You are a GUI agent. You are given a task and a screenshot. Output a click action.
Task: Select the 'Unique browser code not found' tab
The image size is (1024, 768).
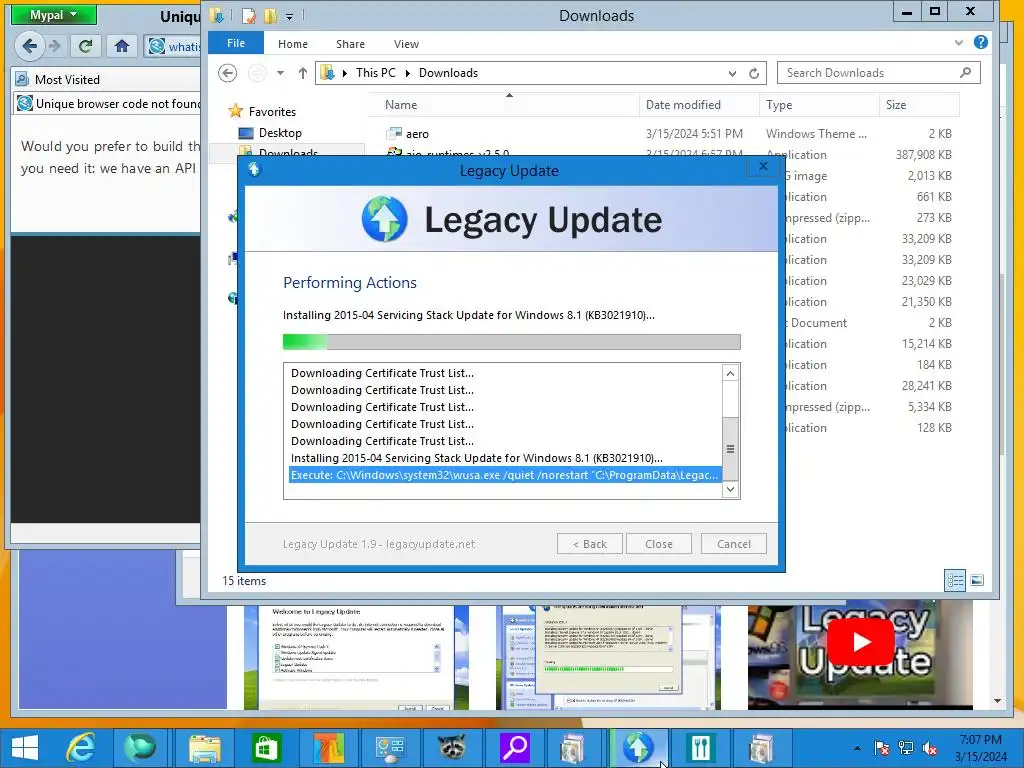(108, 104)
